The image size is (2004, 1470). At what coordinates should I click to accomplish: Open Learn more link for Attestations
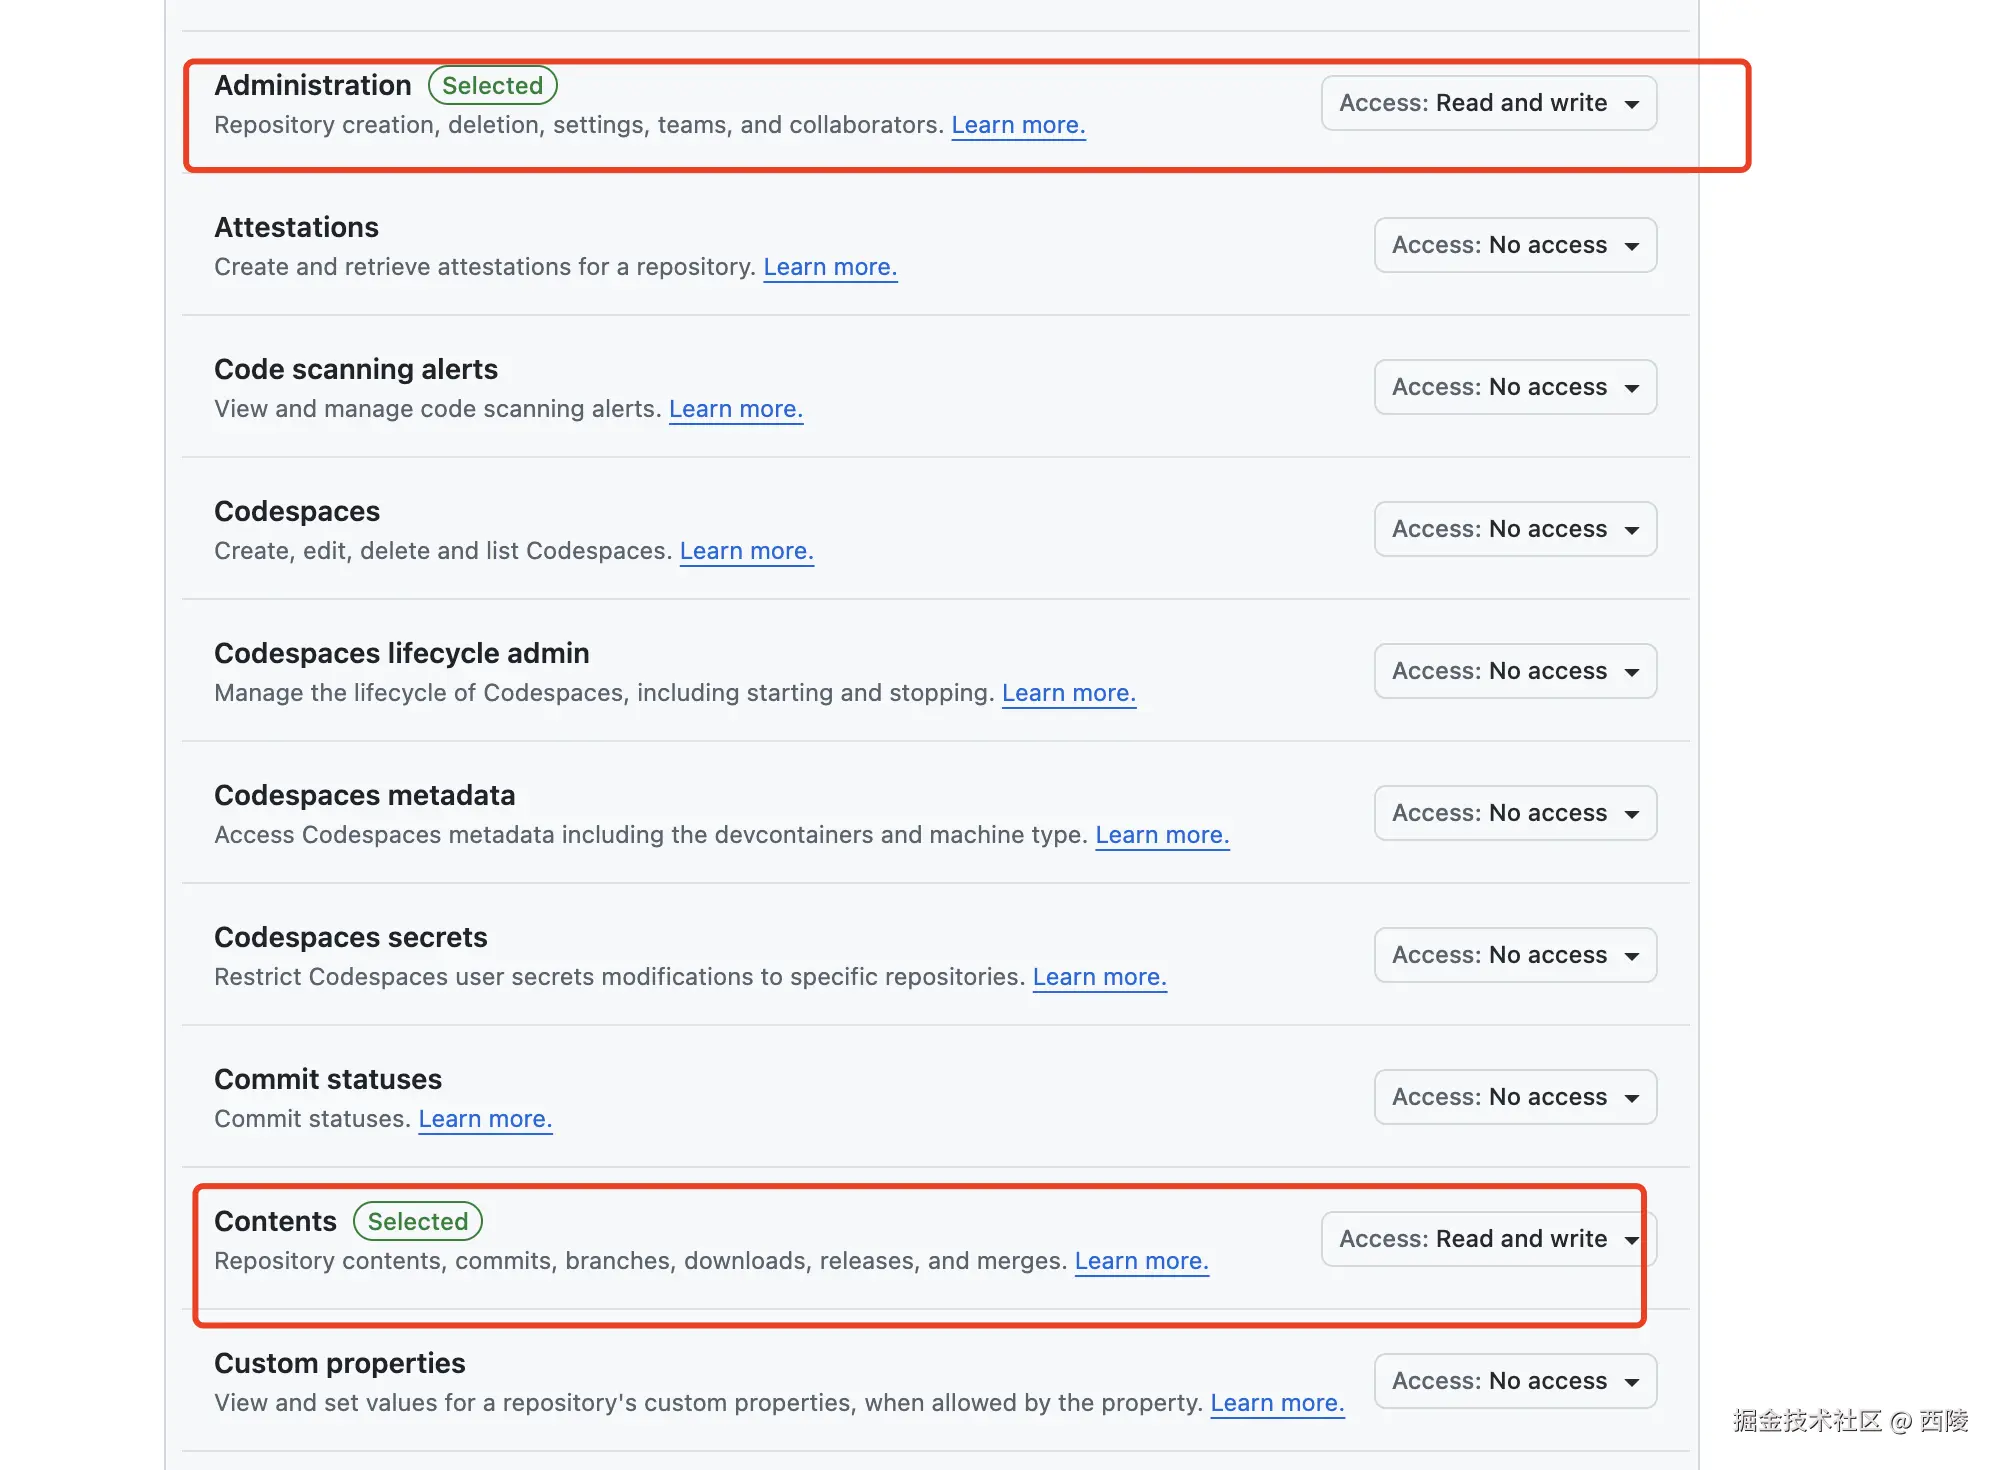click(x=829, y=267)
